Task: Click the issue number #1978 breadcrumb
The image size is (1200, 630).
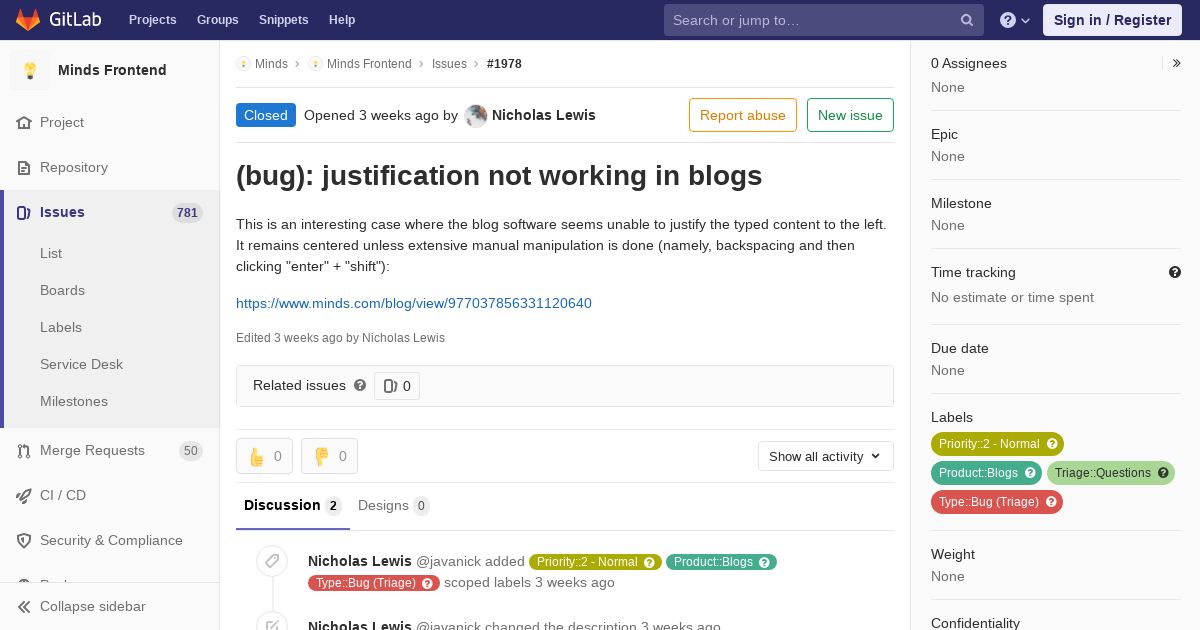Action: point(504,64)
